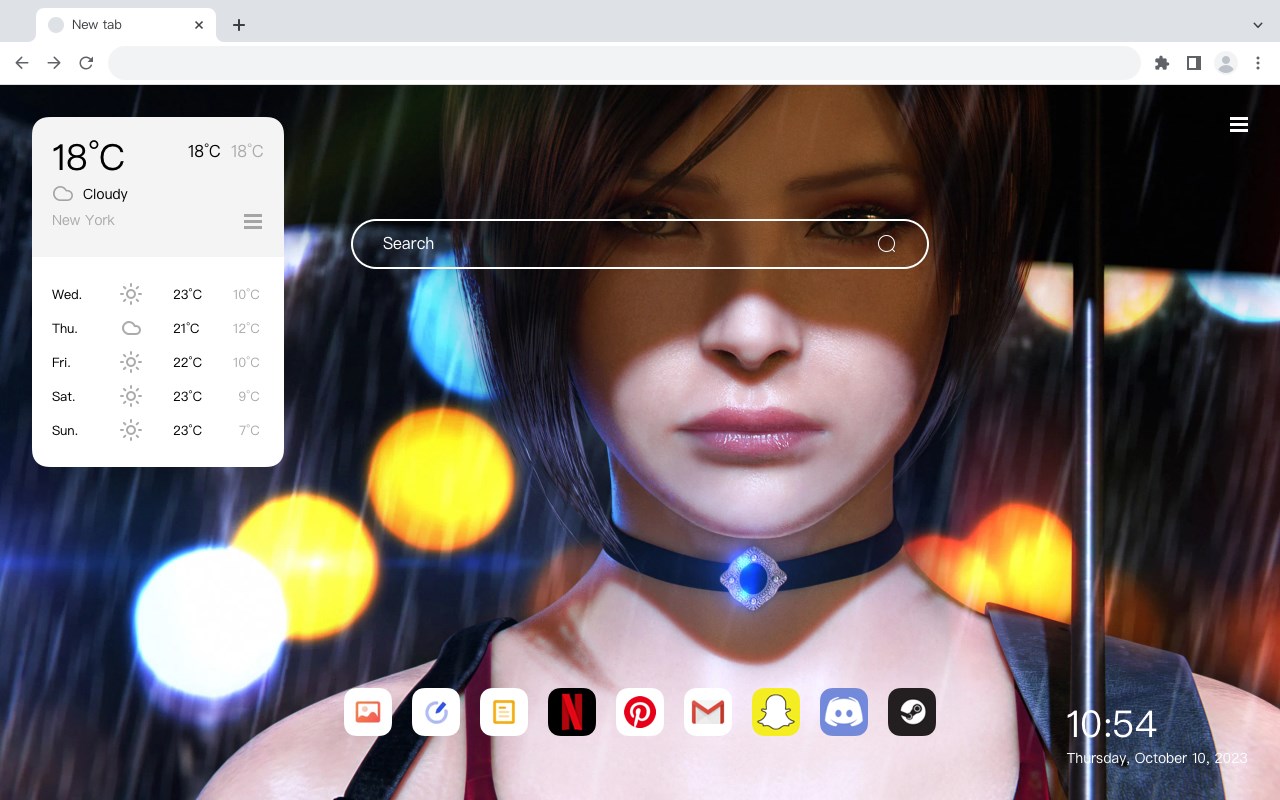Image resolution: width=1280 pixels, height=800 pixels.
Task: Click the 21°C high for Thursday
Action: click(186, 329)
